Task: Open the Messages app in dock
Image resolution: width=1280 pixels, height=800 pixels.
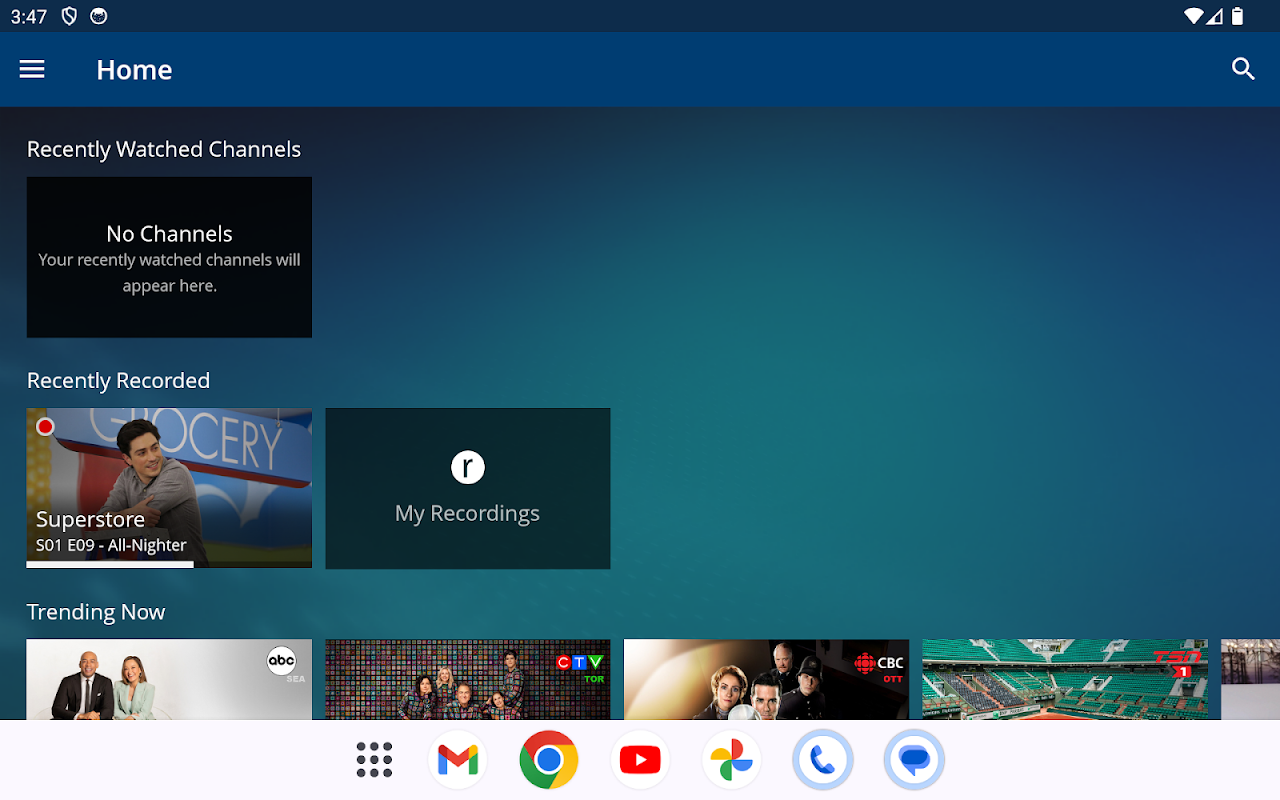Action: [x=914, y=760]
